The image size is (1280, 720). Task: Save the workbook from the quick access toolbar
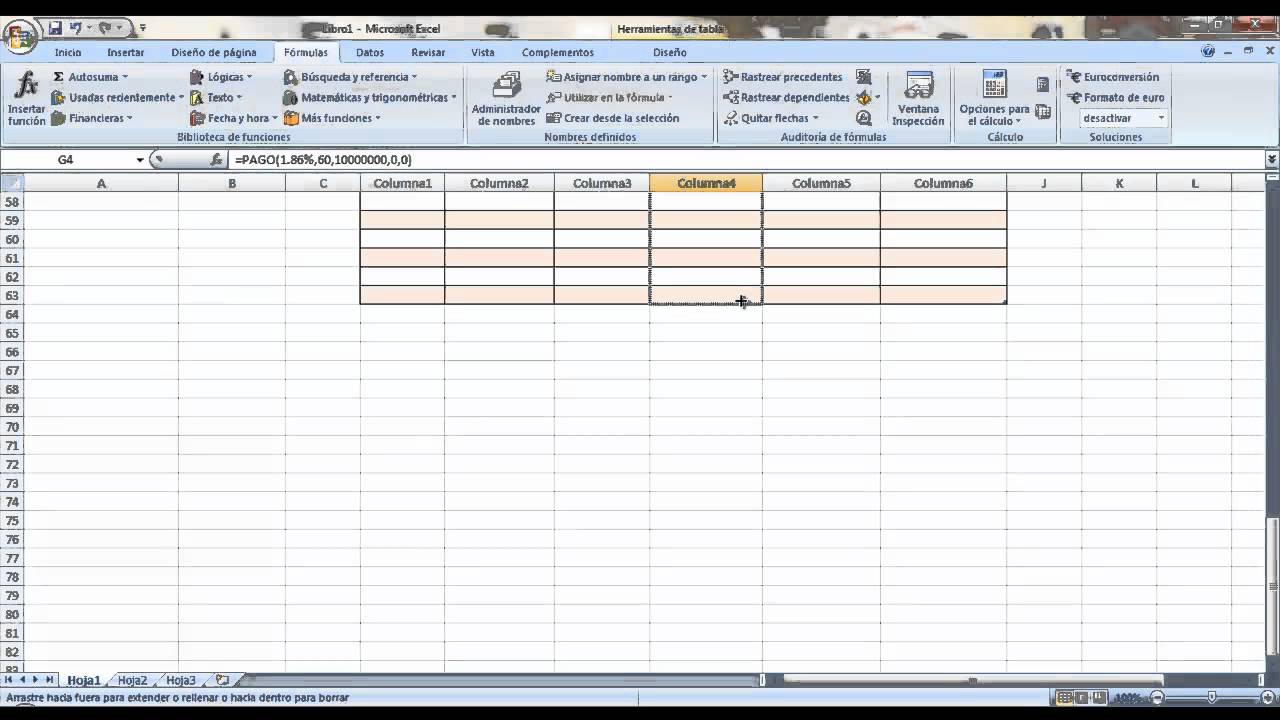click(x=55, y=28)
